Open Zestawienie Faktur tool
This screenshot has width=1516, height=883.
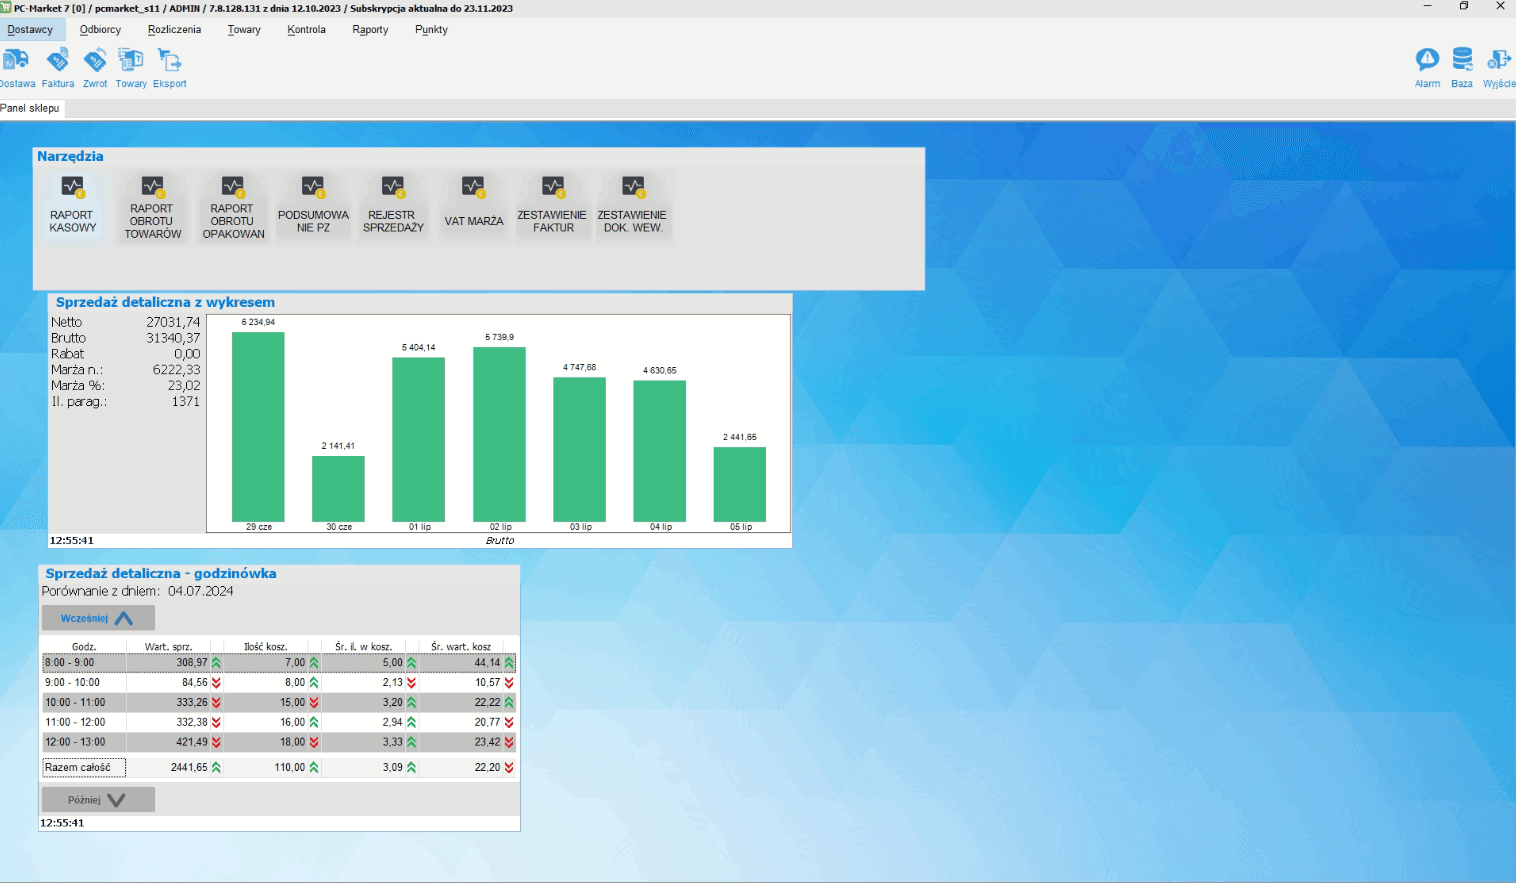coord(553,205)
